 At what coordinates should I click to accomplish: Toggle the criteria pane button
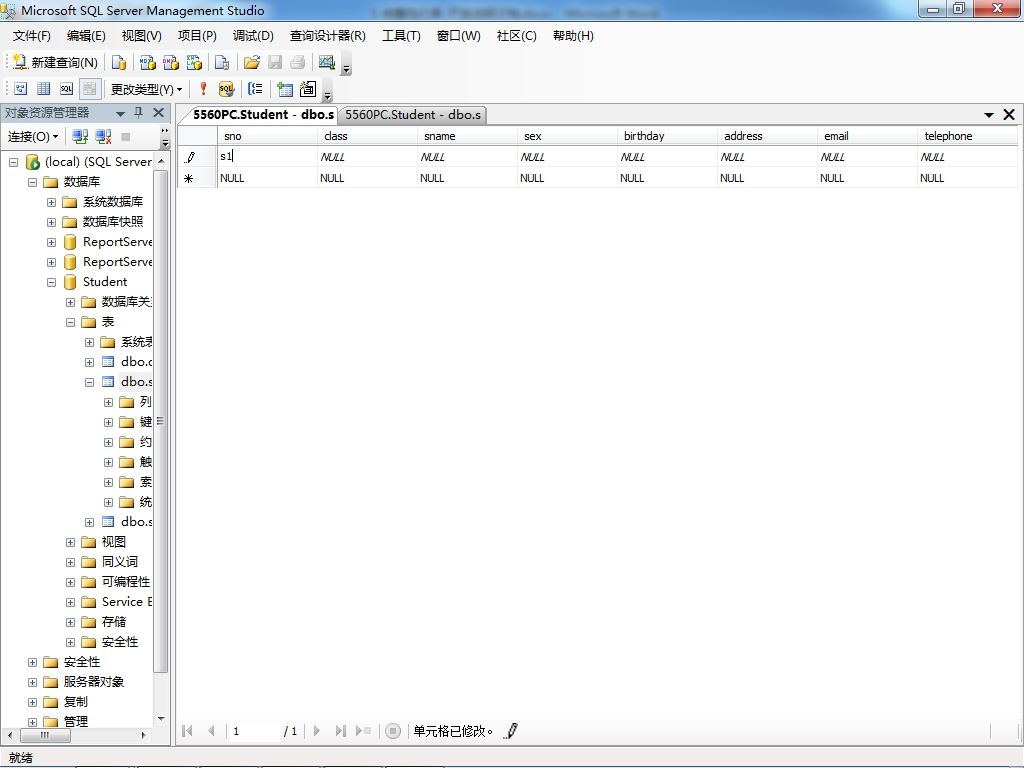(x=44, y=89)
